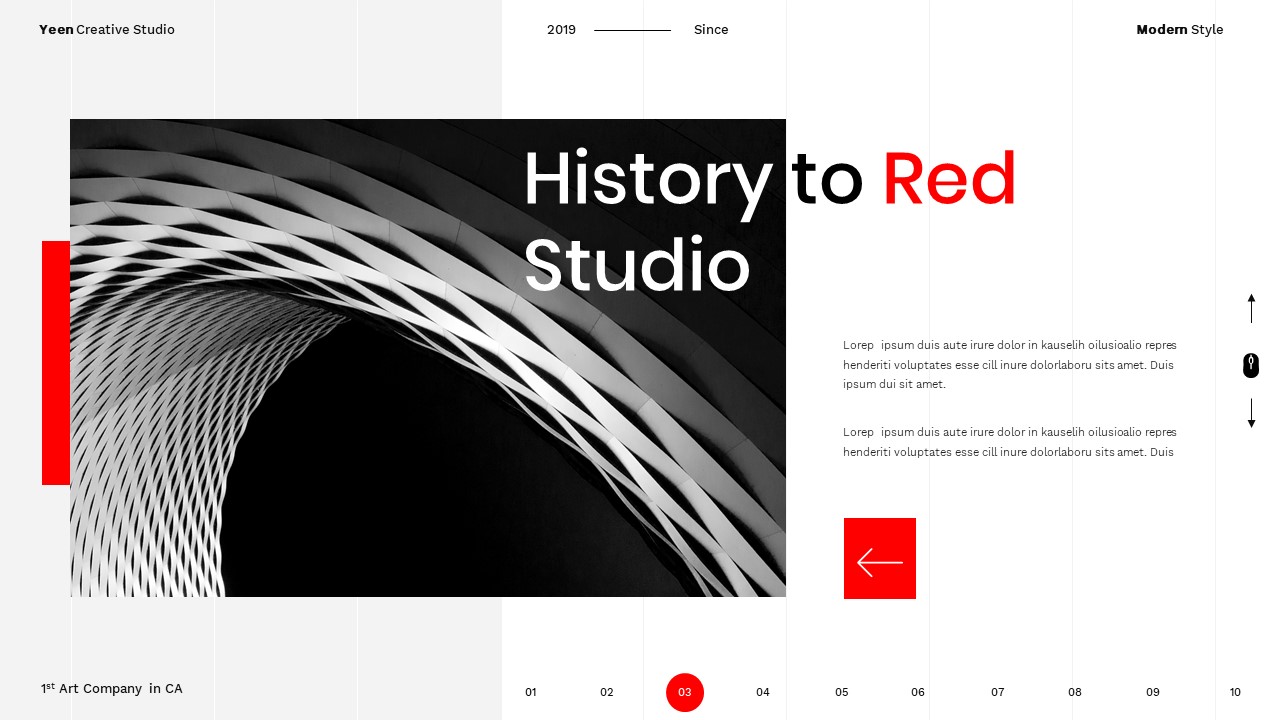1280x720 pixels.
Task: Click the red back arrow button
Action: pos(880,559)
